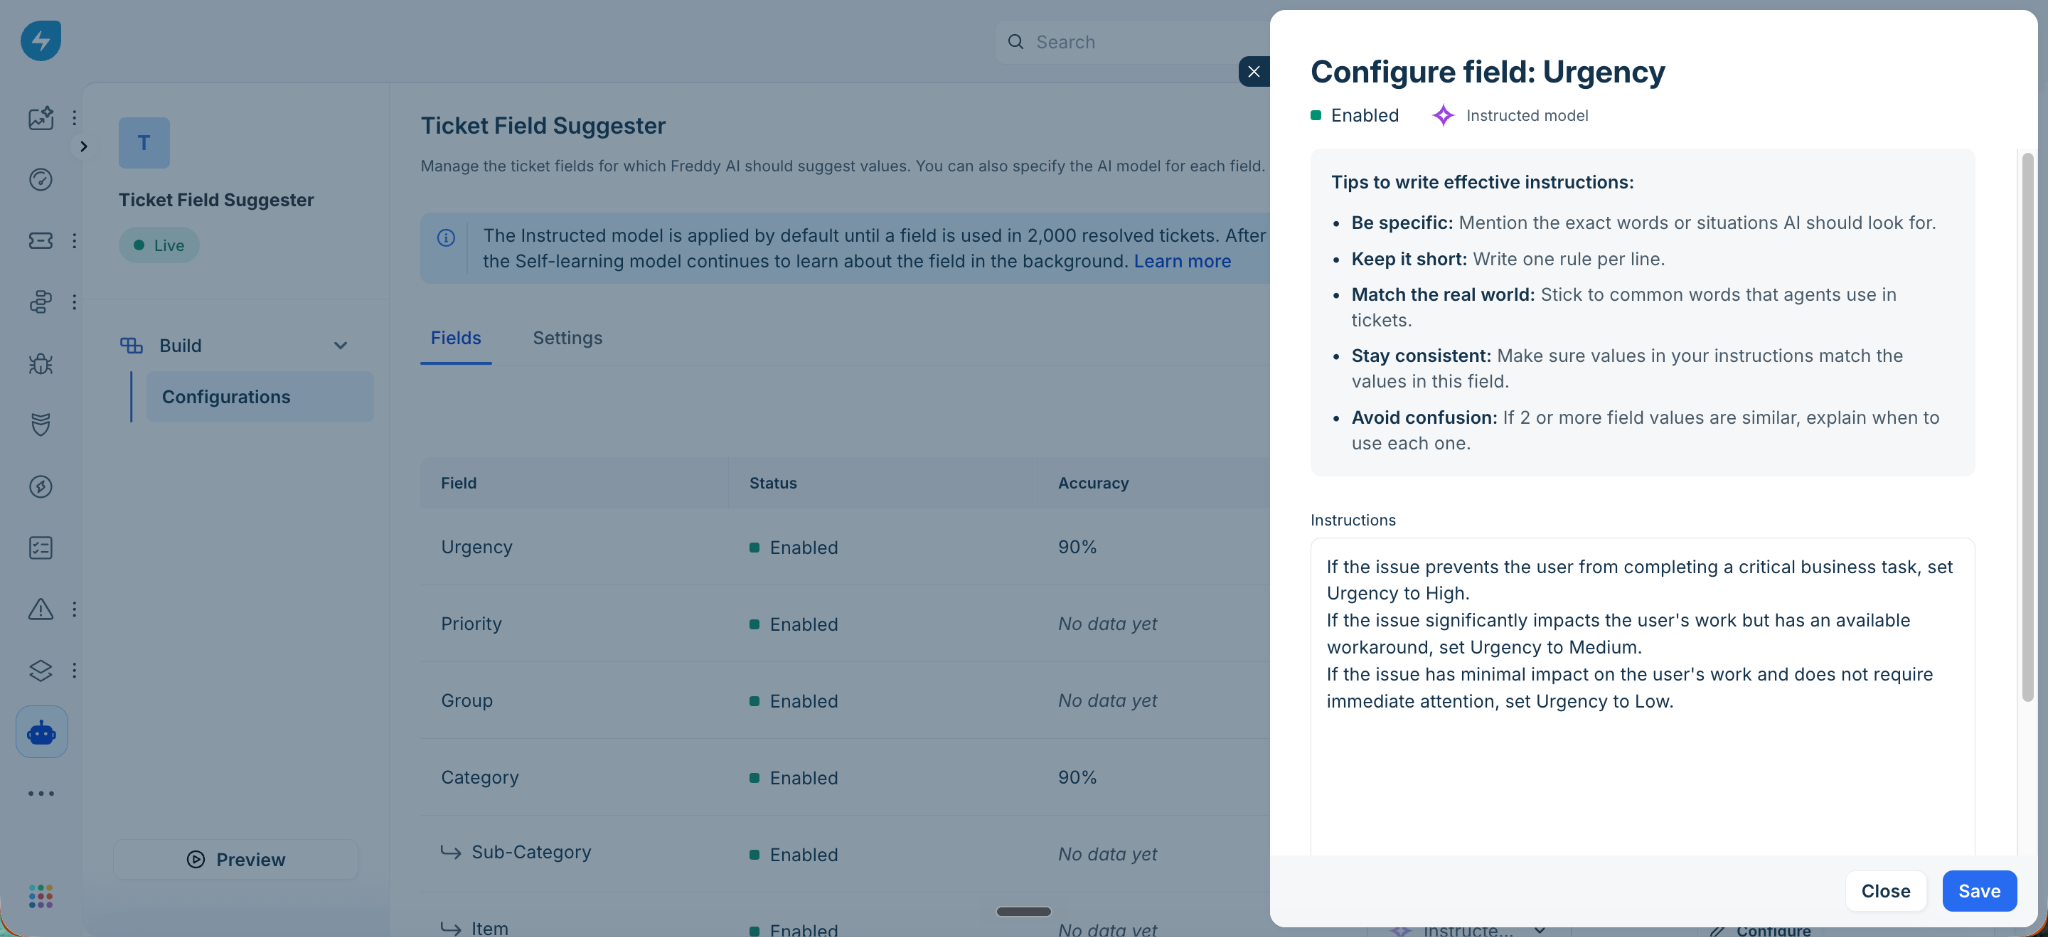
Task: Click the Save button
Action: point(1979,891)
